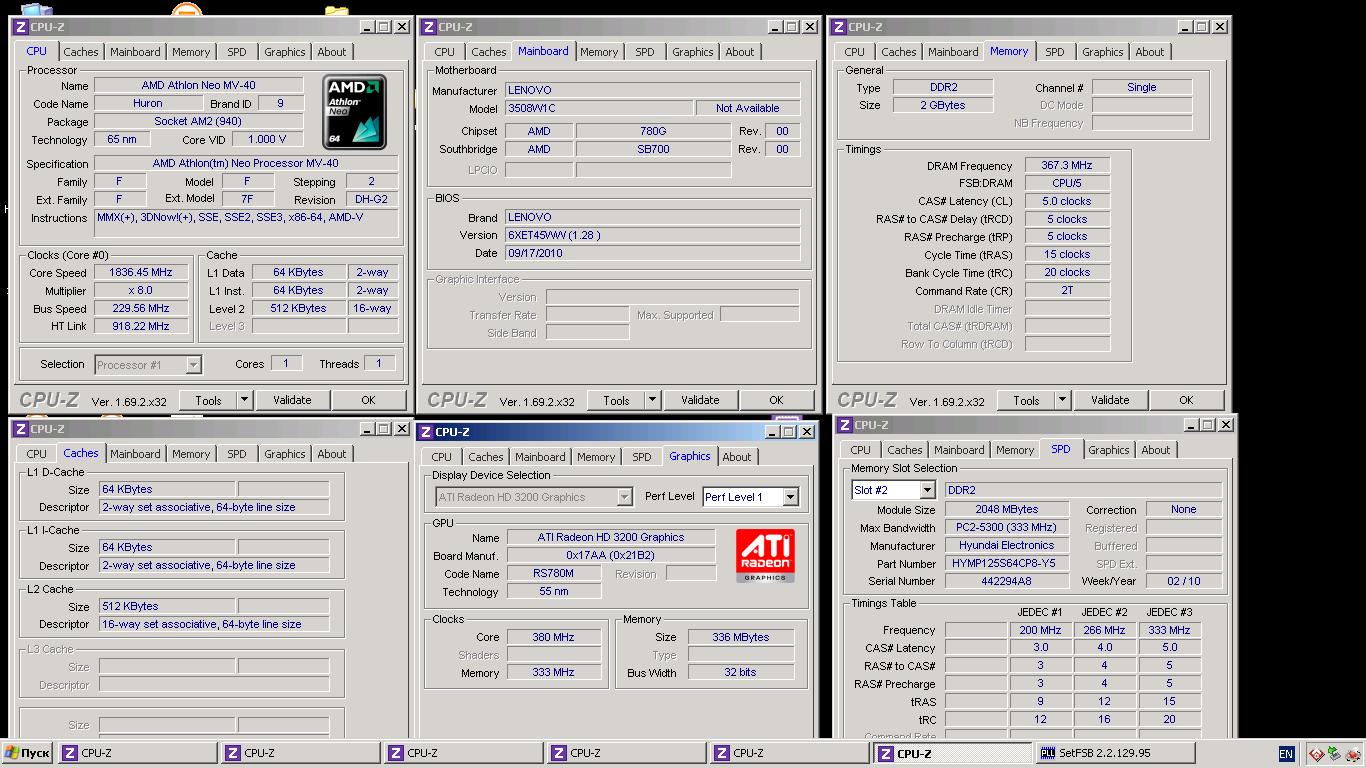Click the CPU-Z title icon of the Graphics-tab window
This screenshot has height=768, width=1366.
pyautogui.click(x=425, y=432)
